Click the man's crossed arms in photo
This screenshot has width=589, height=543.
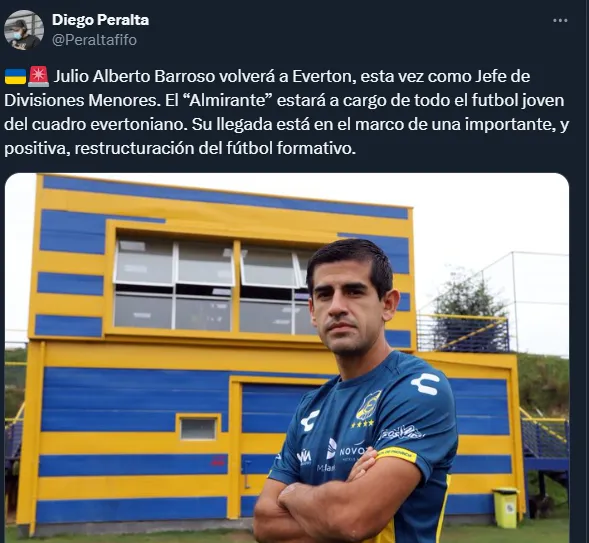point(338,499)
